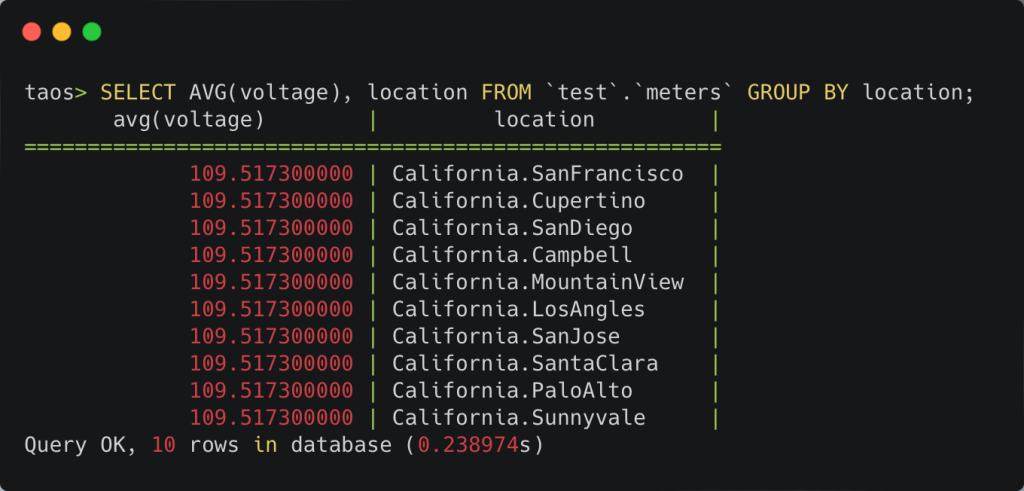
Task: Click the yellow minimize window button
Action: point(61,32)
